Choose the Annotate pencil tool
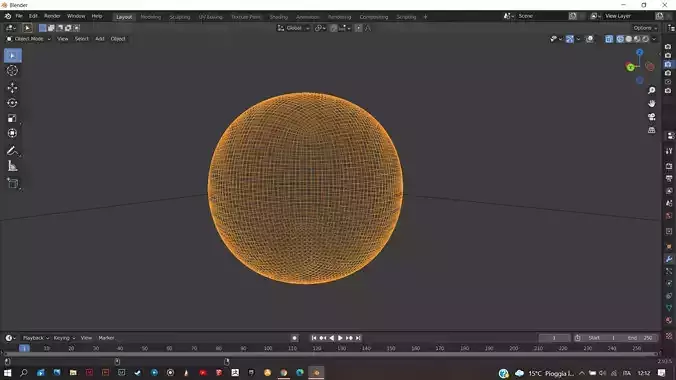Image resolution: width=676 pixels, height=380 pixels. tap(13, 151)
